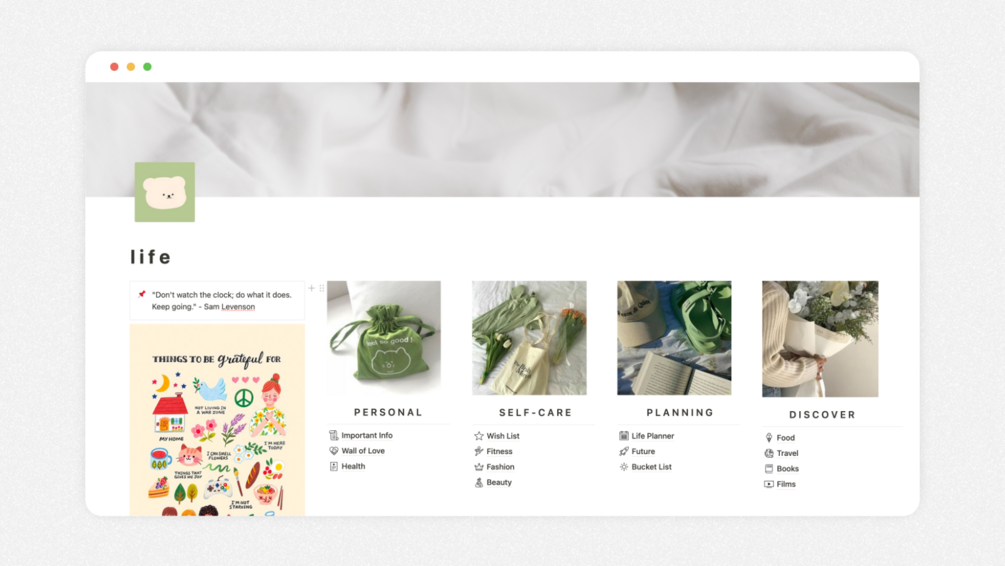Click the globe icon beside Travel
This screenshot has width=1005, height=566.
pos(769,453)
